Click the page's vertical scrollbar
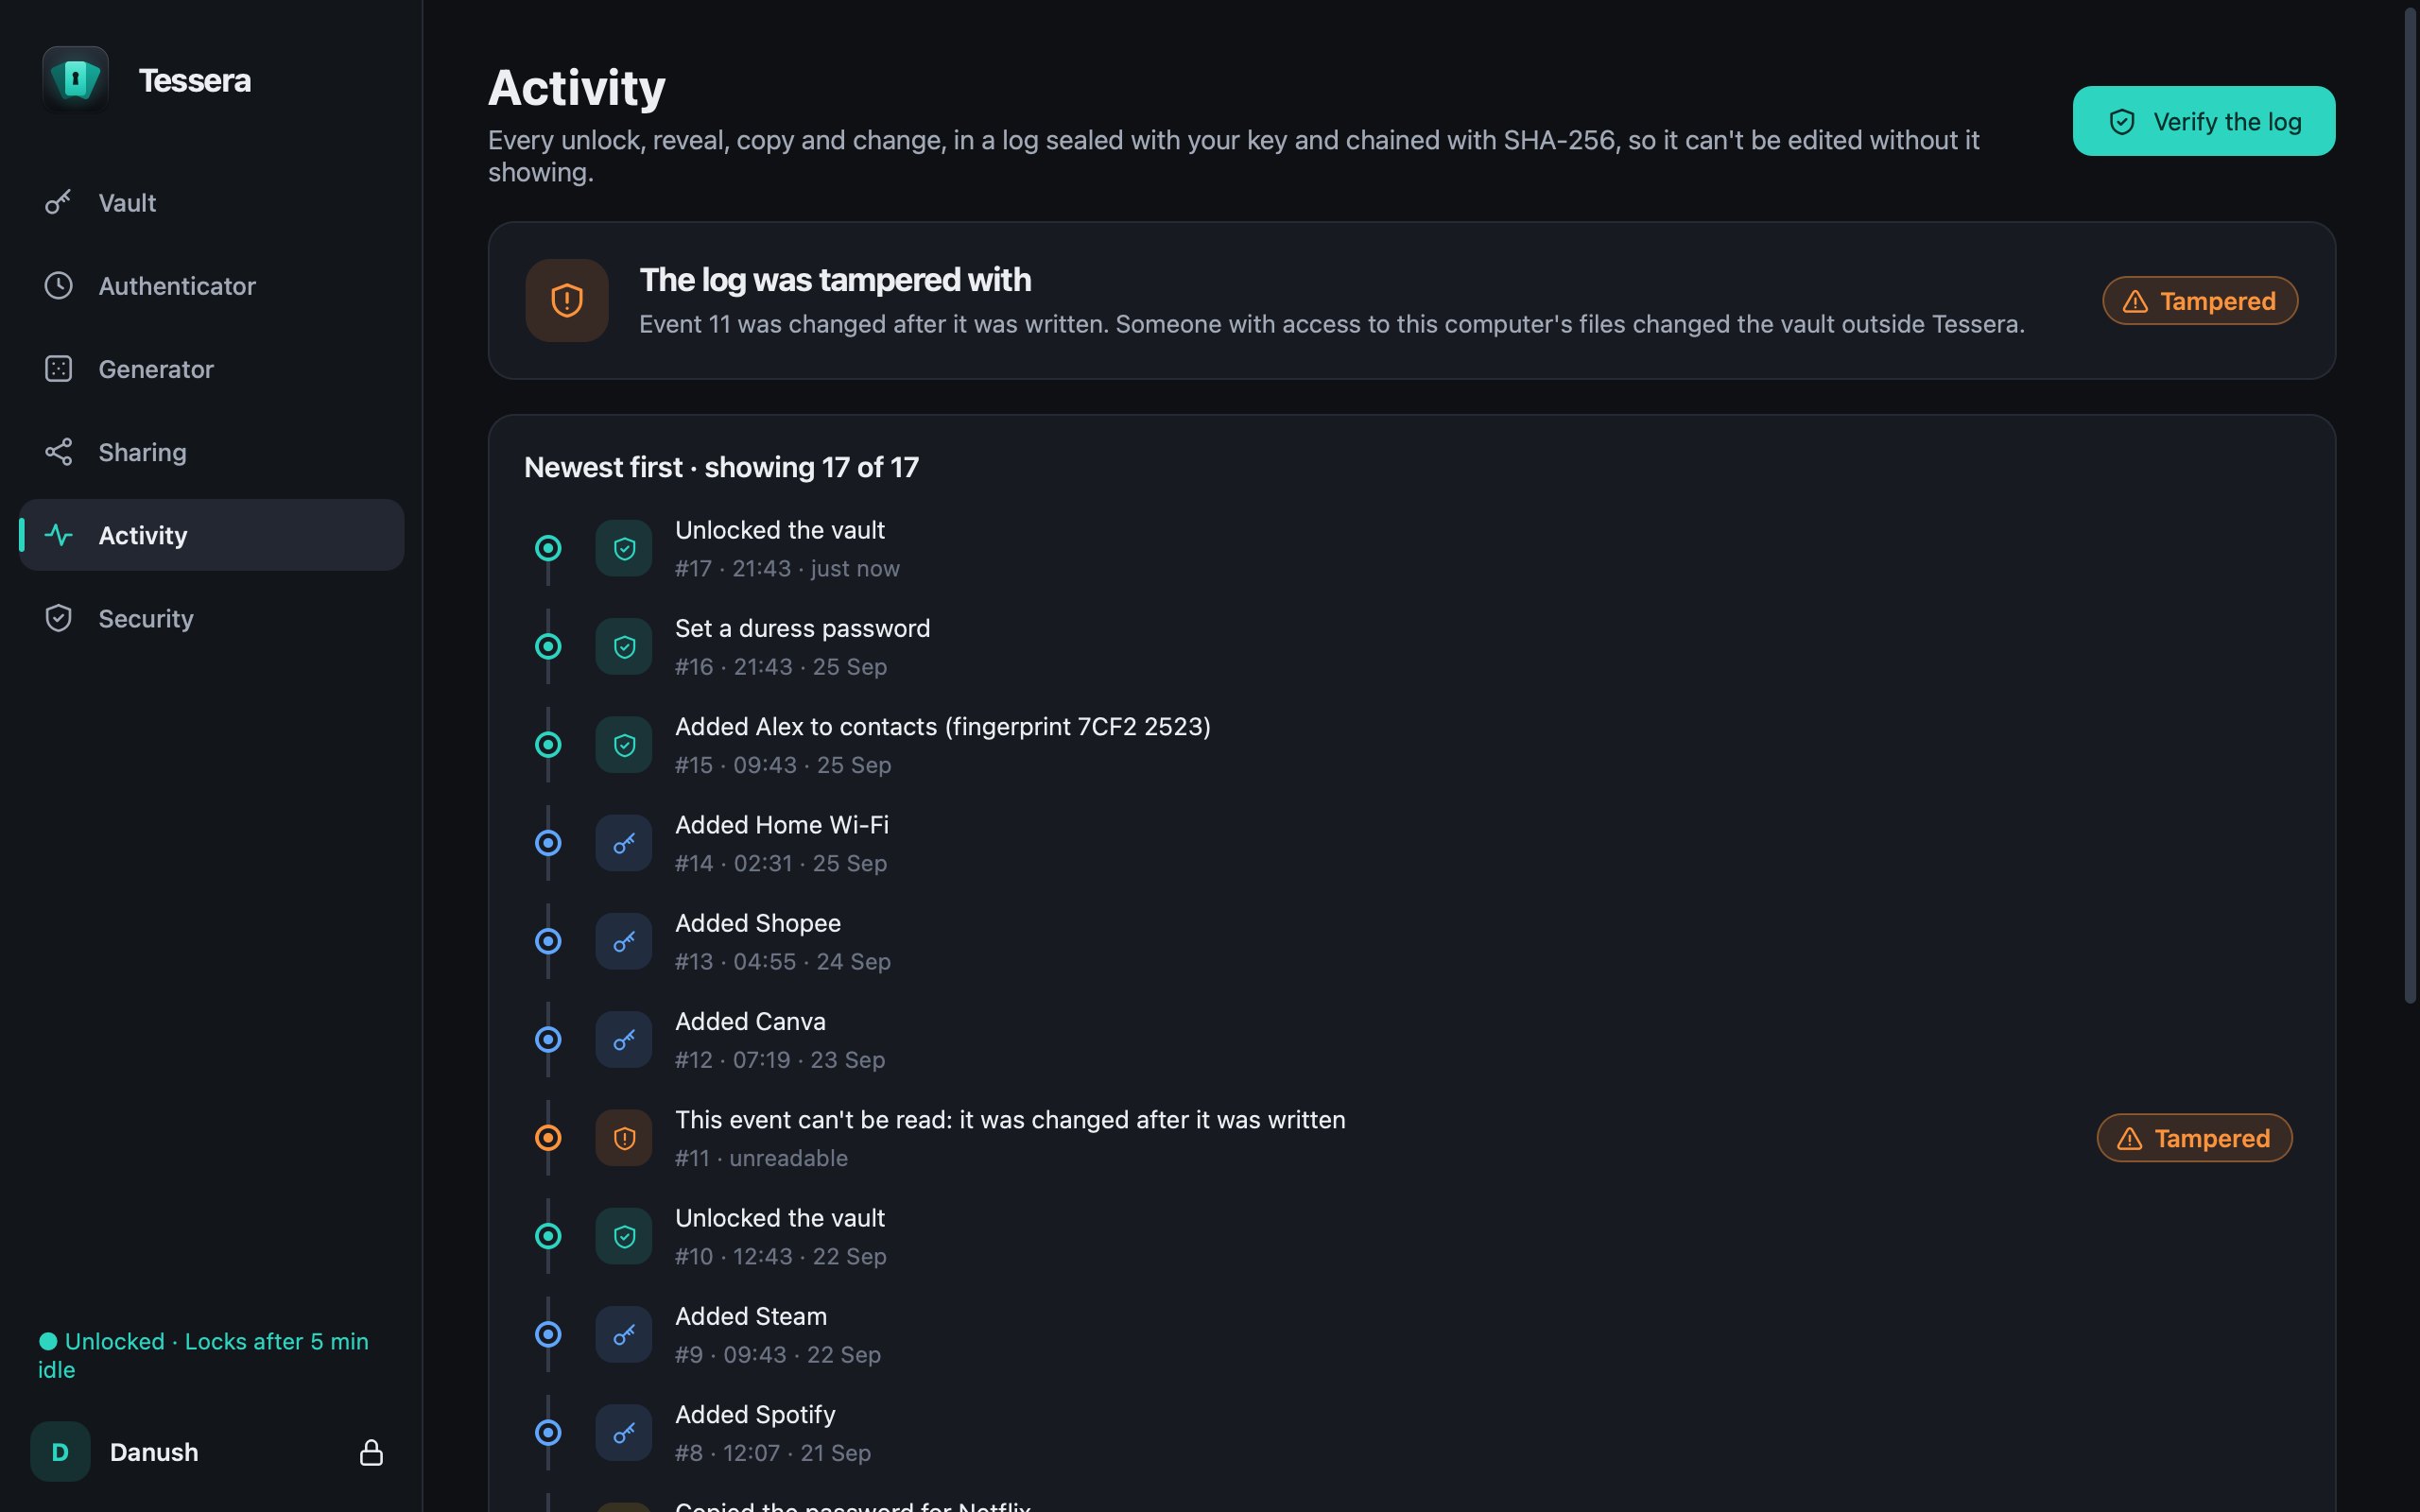2420x1512 pixels. coord(2409,505)
